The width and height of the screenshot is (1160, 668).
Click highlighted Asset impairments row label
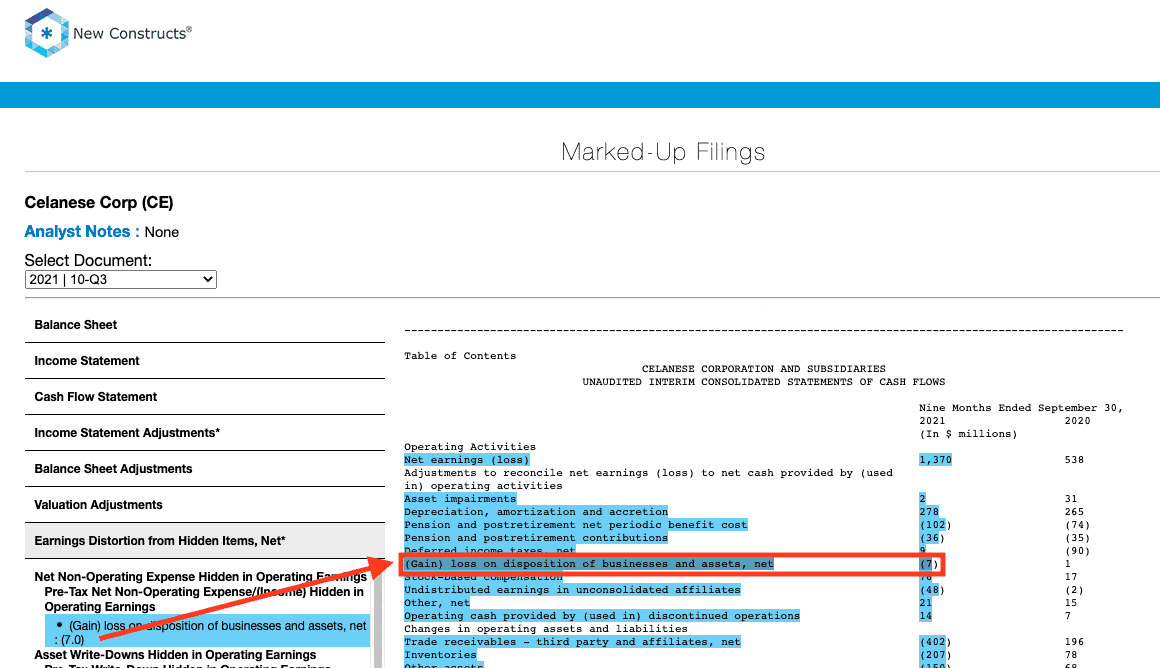(460, 499)
